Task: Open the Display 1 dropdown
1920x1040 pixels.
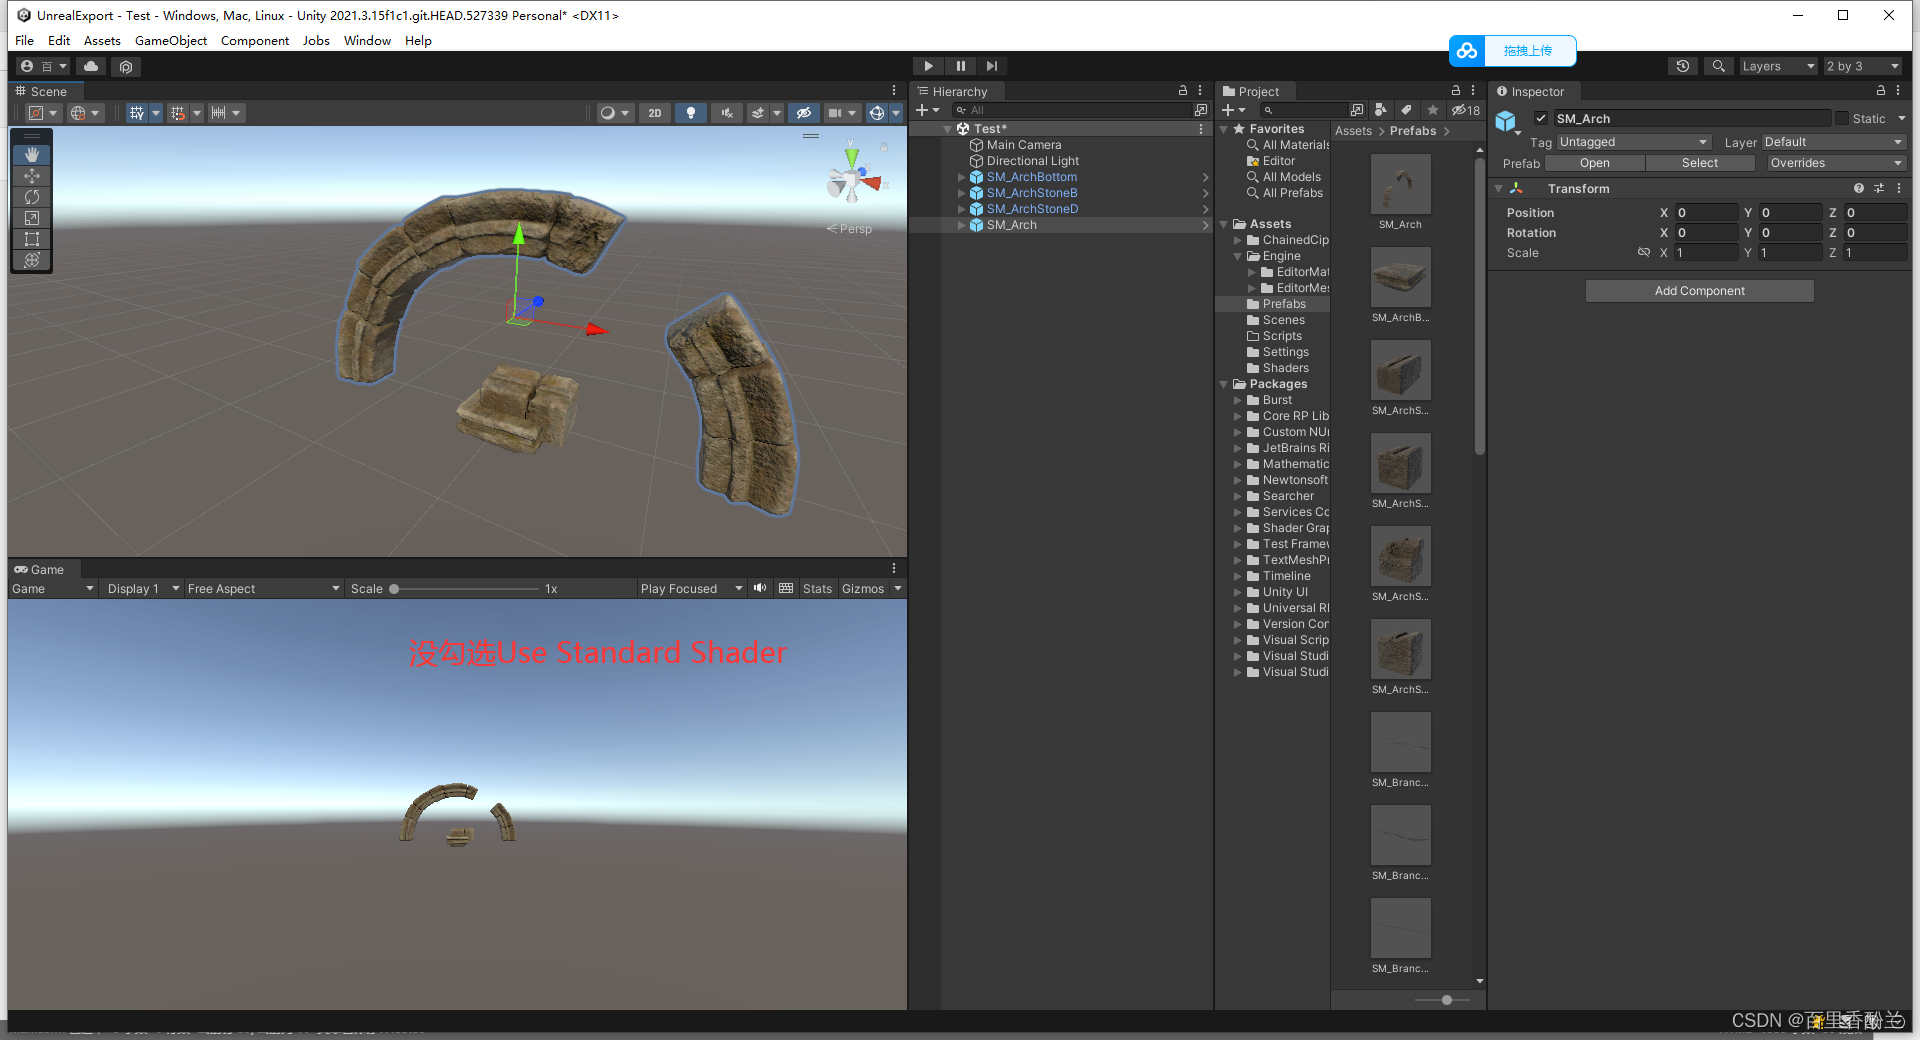Action: pos(144,588)
